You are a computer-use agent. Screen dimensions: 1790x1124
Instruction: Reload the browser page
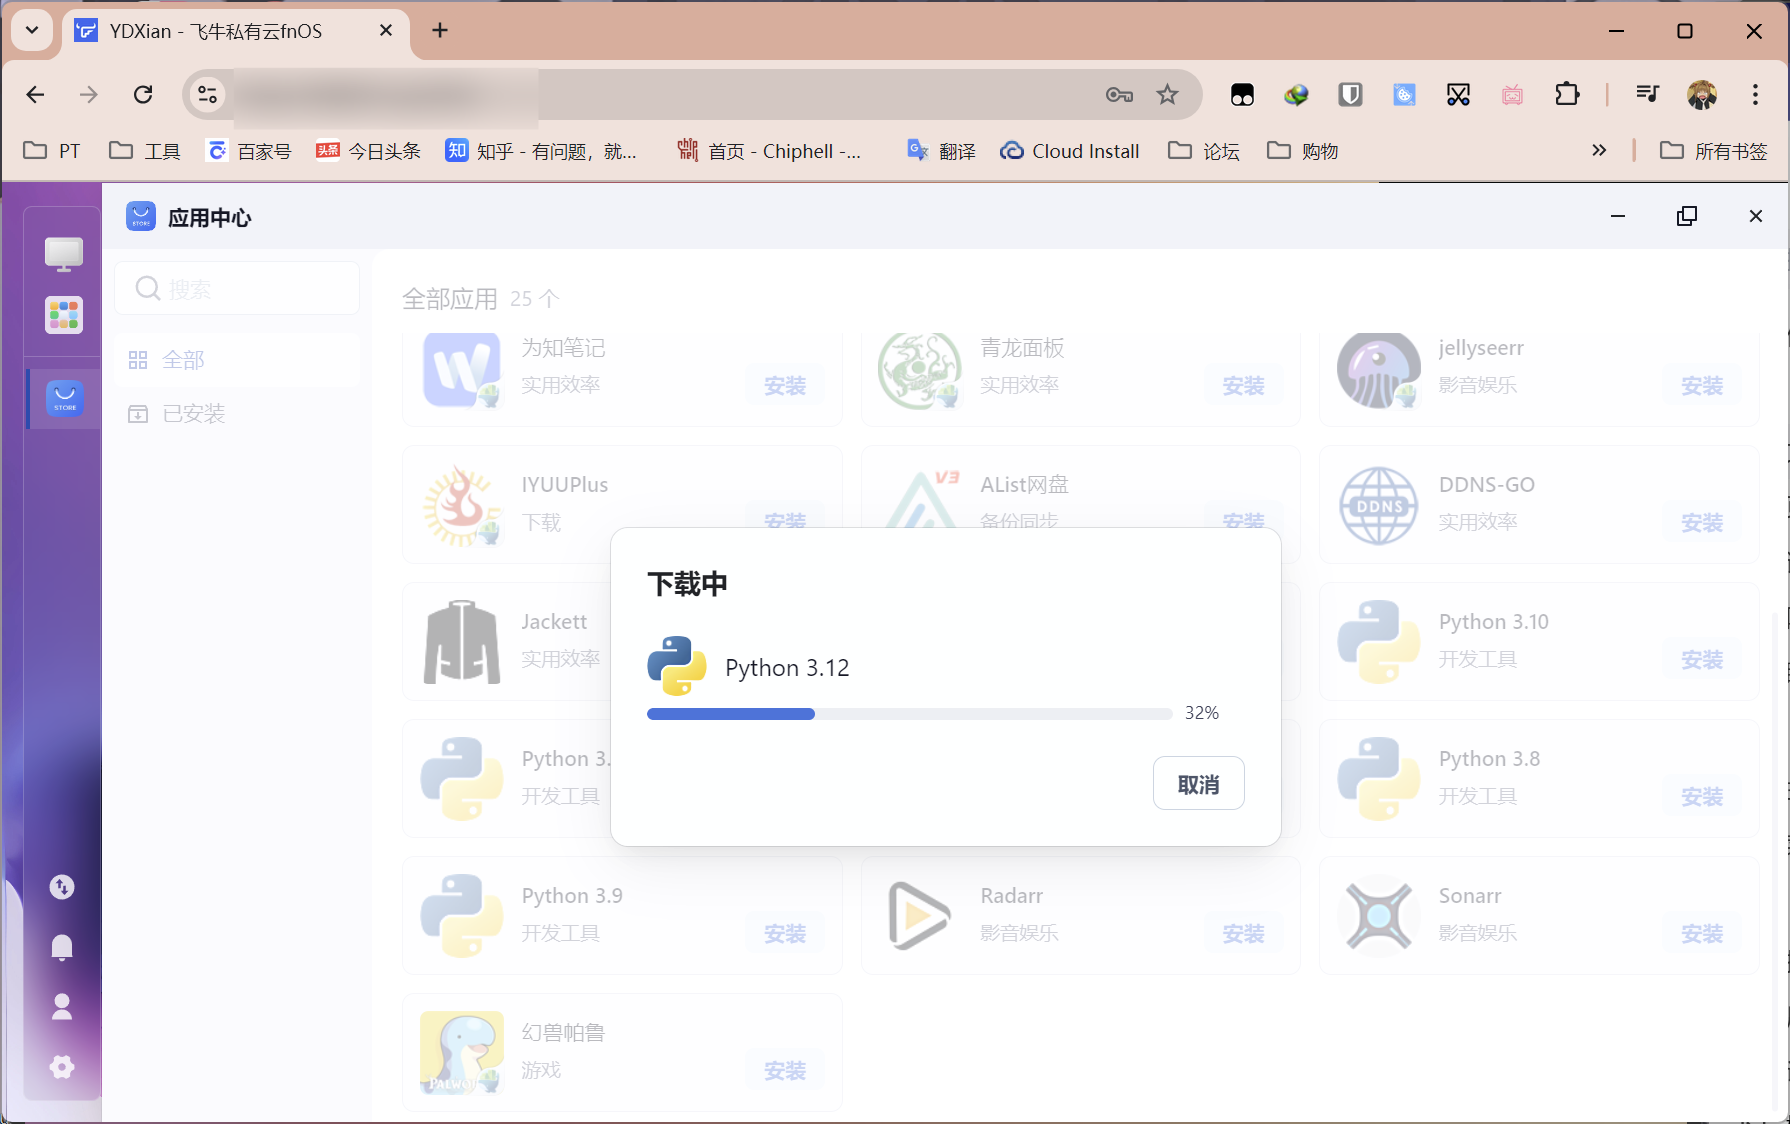(143, 95)
